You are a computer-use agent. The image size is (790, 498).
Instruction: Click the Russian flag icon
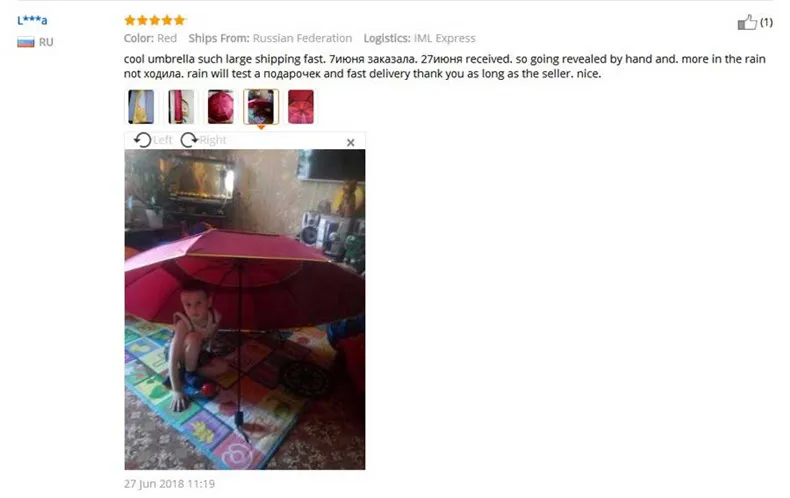tap(26, 42)
